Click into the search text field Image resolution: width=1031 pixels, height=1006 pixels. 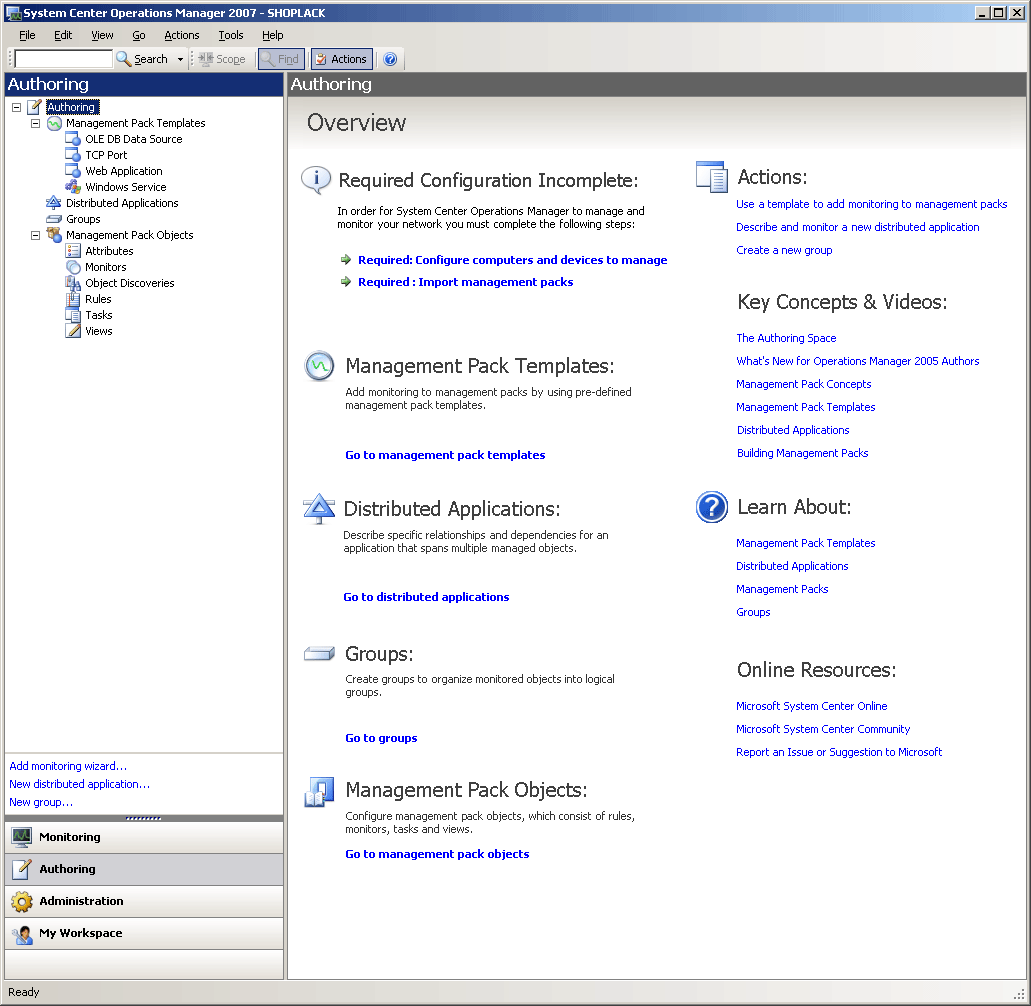coord(63,59)
